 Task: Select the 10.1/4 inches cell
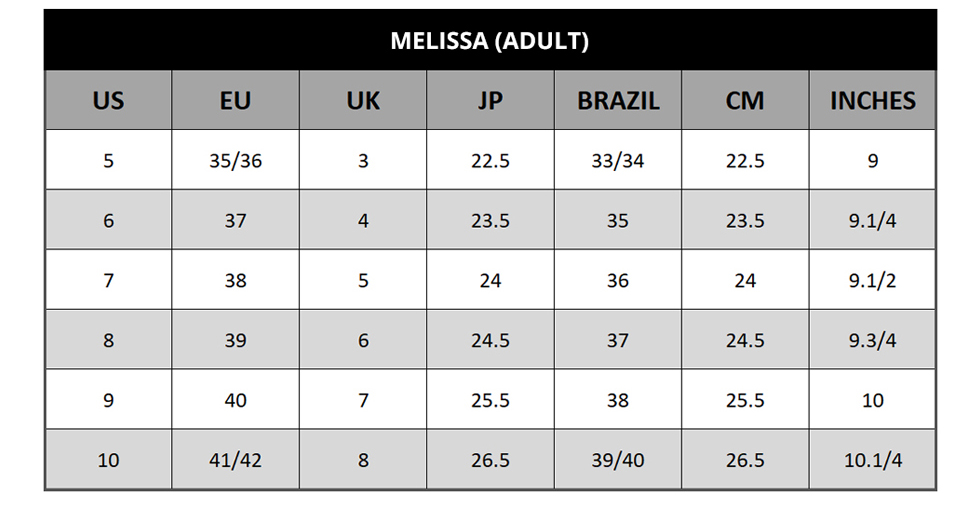pos(873,460)
